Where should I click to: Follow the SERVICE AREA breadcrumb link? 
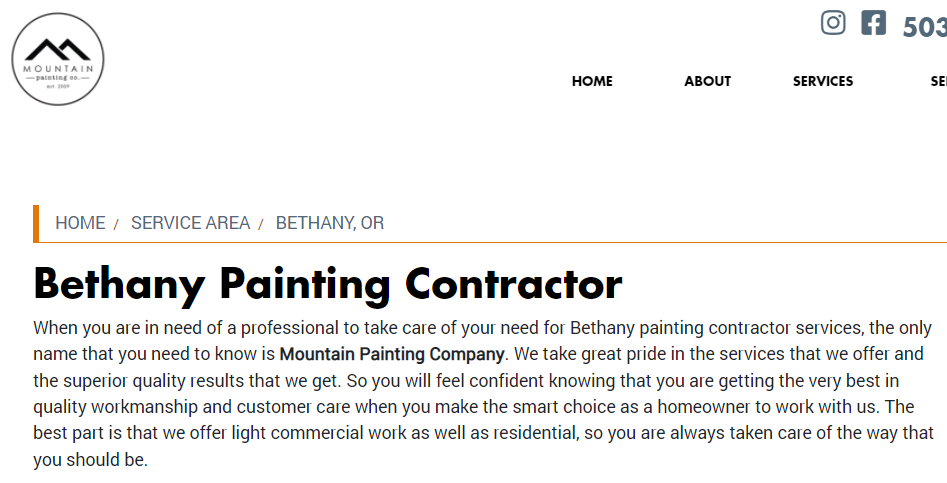pyautogui.click(x=190, y=223)
